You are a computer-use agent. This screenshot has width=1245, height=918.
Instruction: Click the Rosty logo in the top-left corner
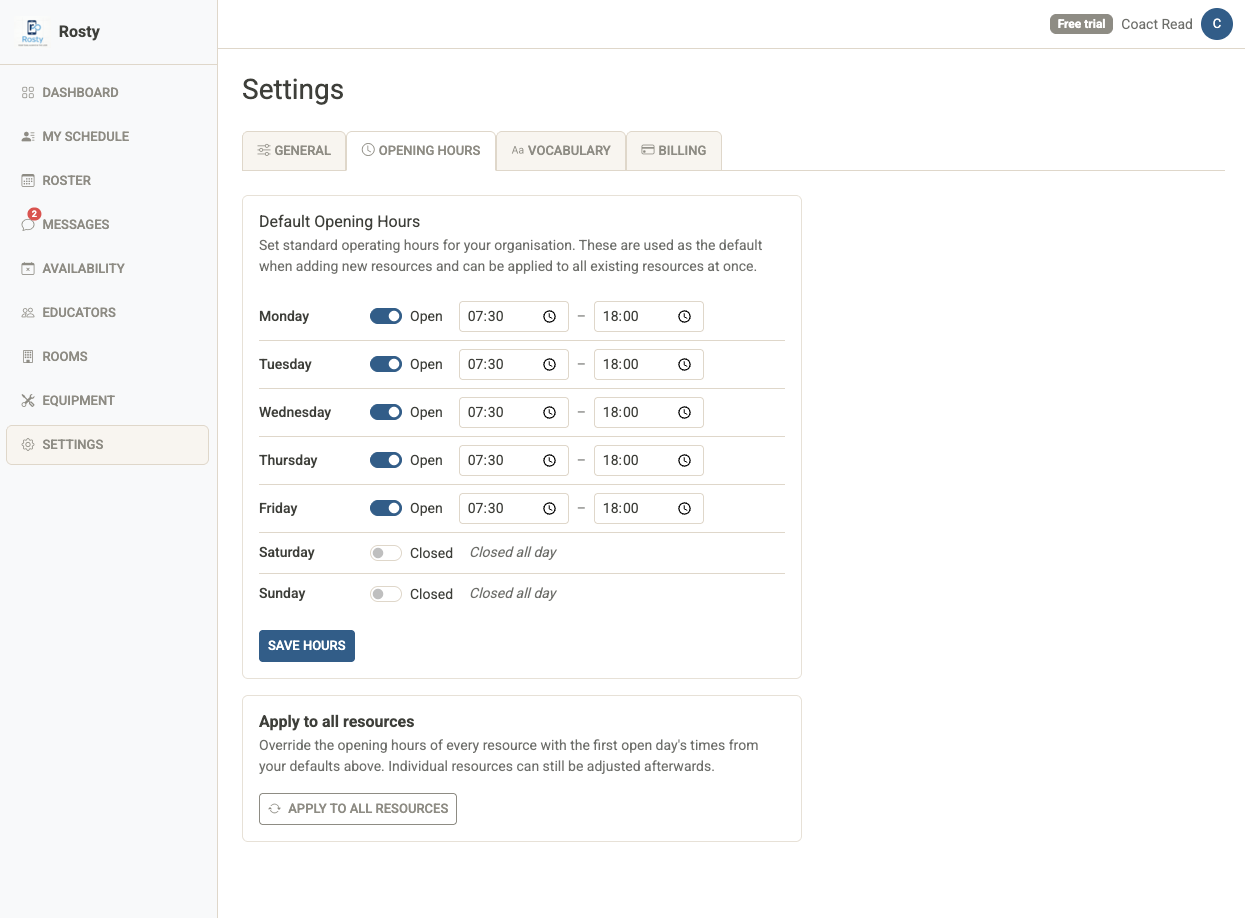coord(33,31)
